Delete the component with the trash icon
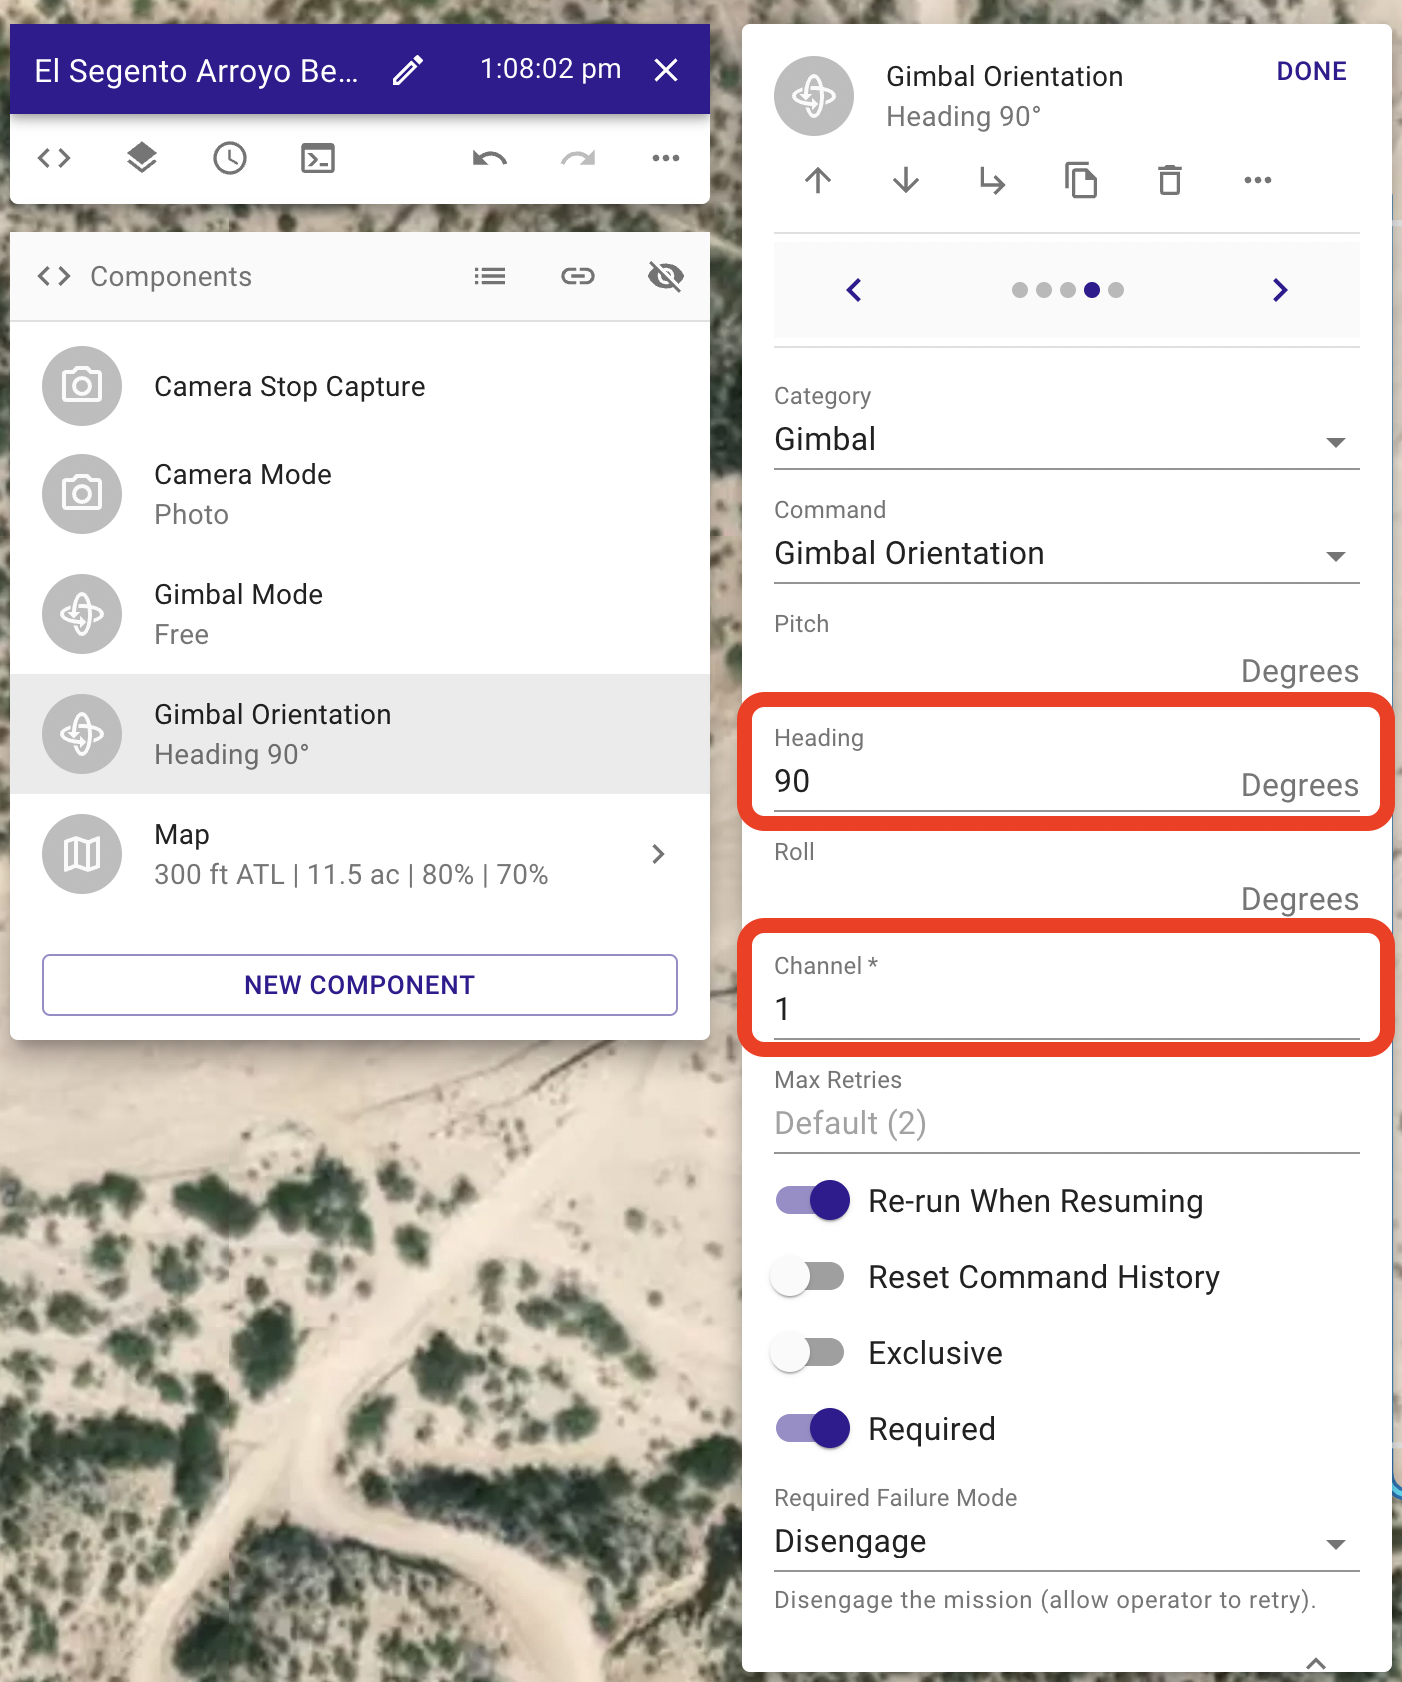 1169,181
